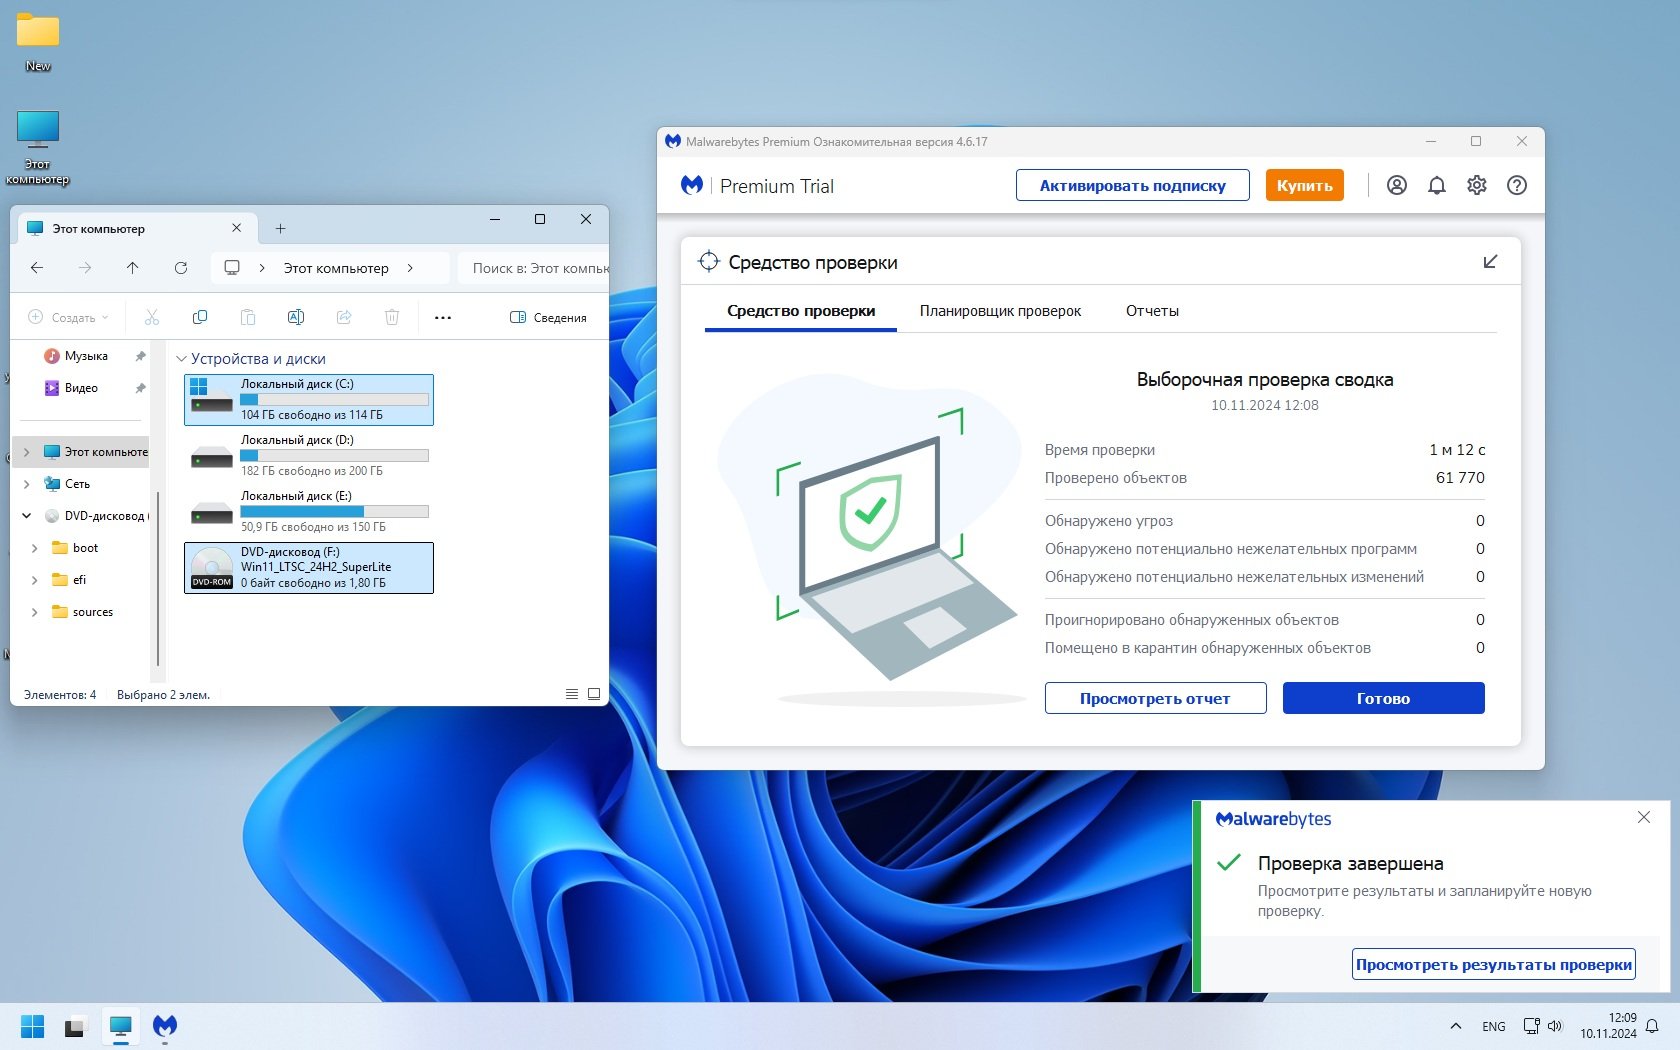Go up one folder level in Explorer
The width and height of the screenshot is (1680, 1050).
(x=133, y=268)
